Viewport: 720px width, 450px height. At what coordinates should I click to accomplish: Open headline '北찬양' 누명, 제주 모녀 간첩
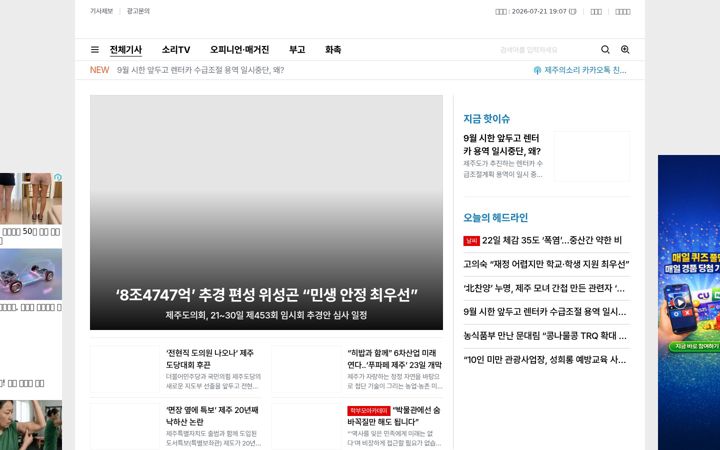(544, 288)
